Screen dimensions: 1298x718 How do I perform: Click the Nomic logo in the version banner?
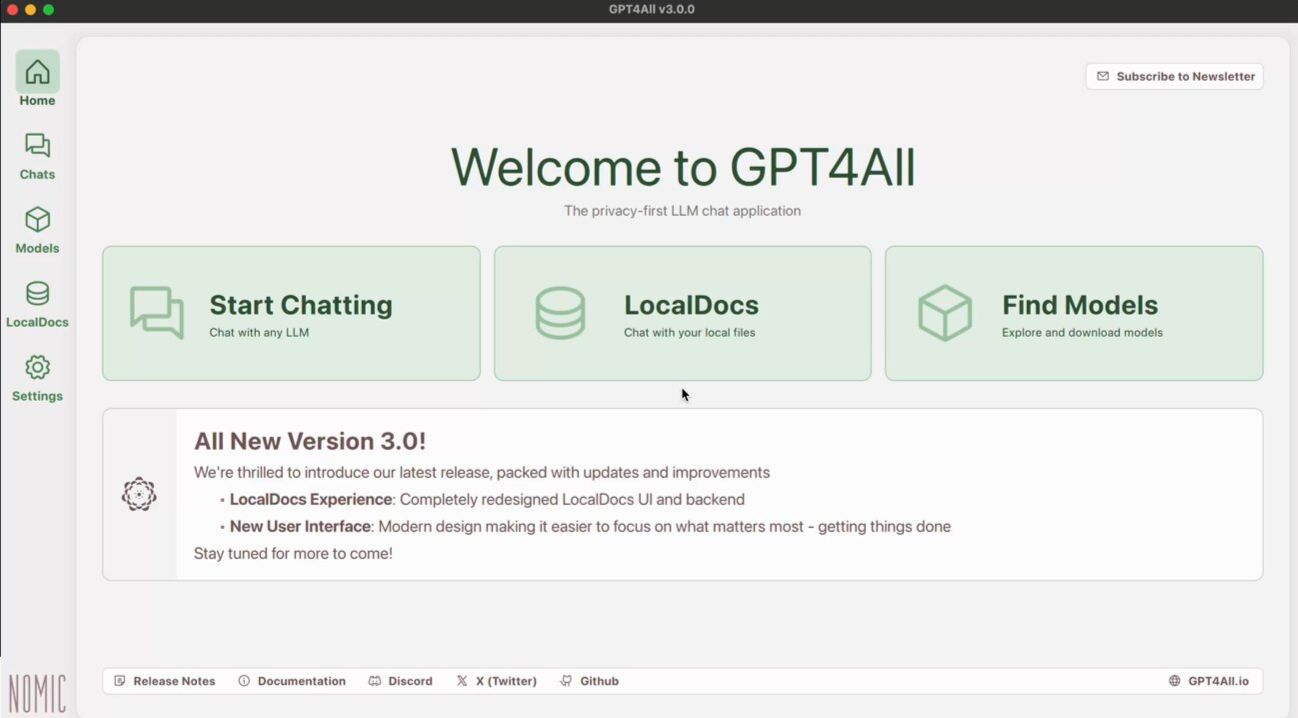tap(139, 493)
